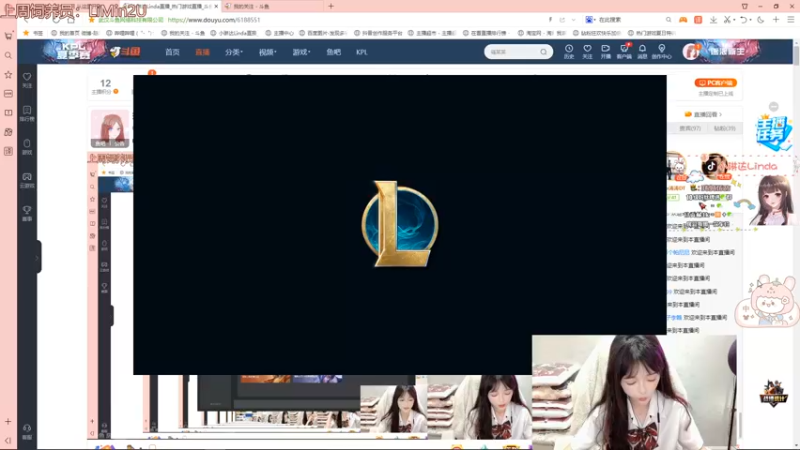This screenshot has height=450, width=800.
Task: Open 视频 dropdown in Douyu navigation
Action: 267,52
